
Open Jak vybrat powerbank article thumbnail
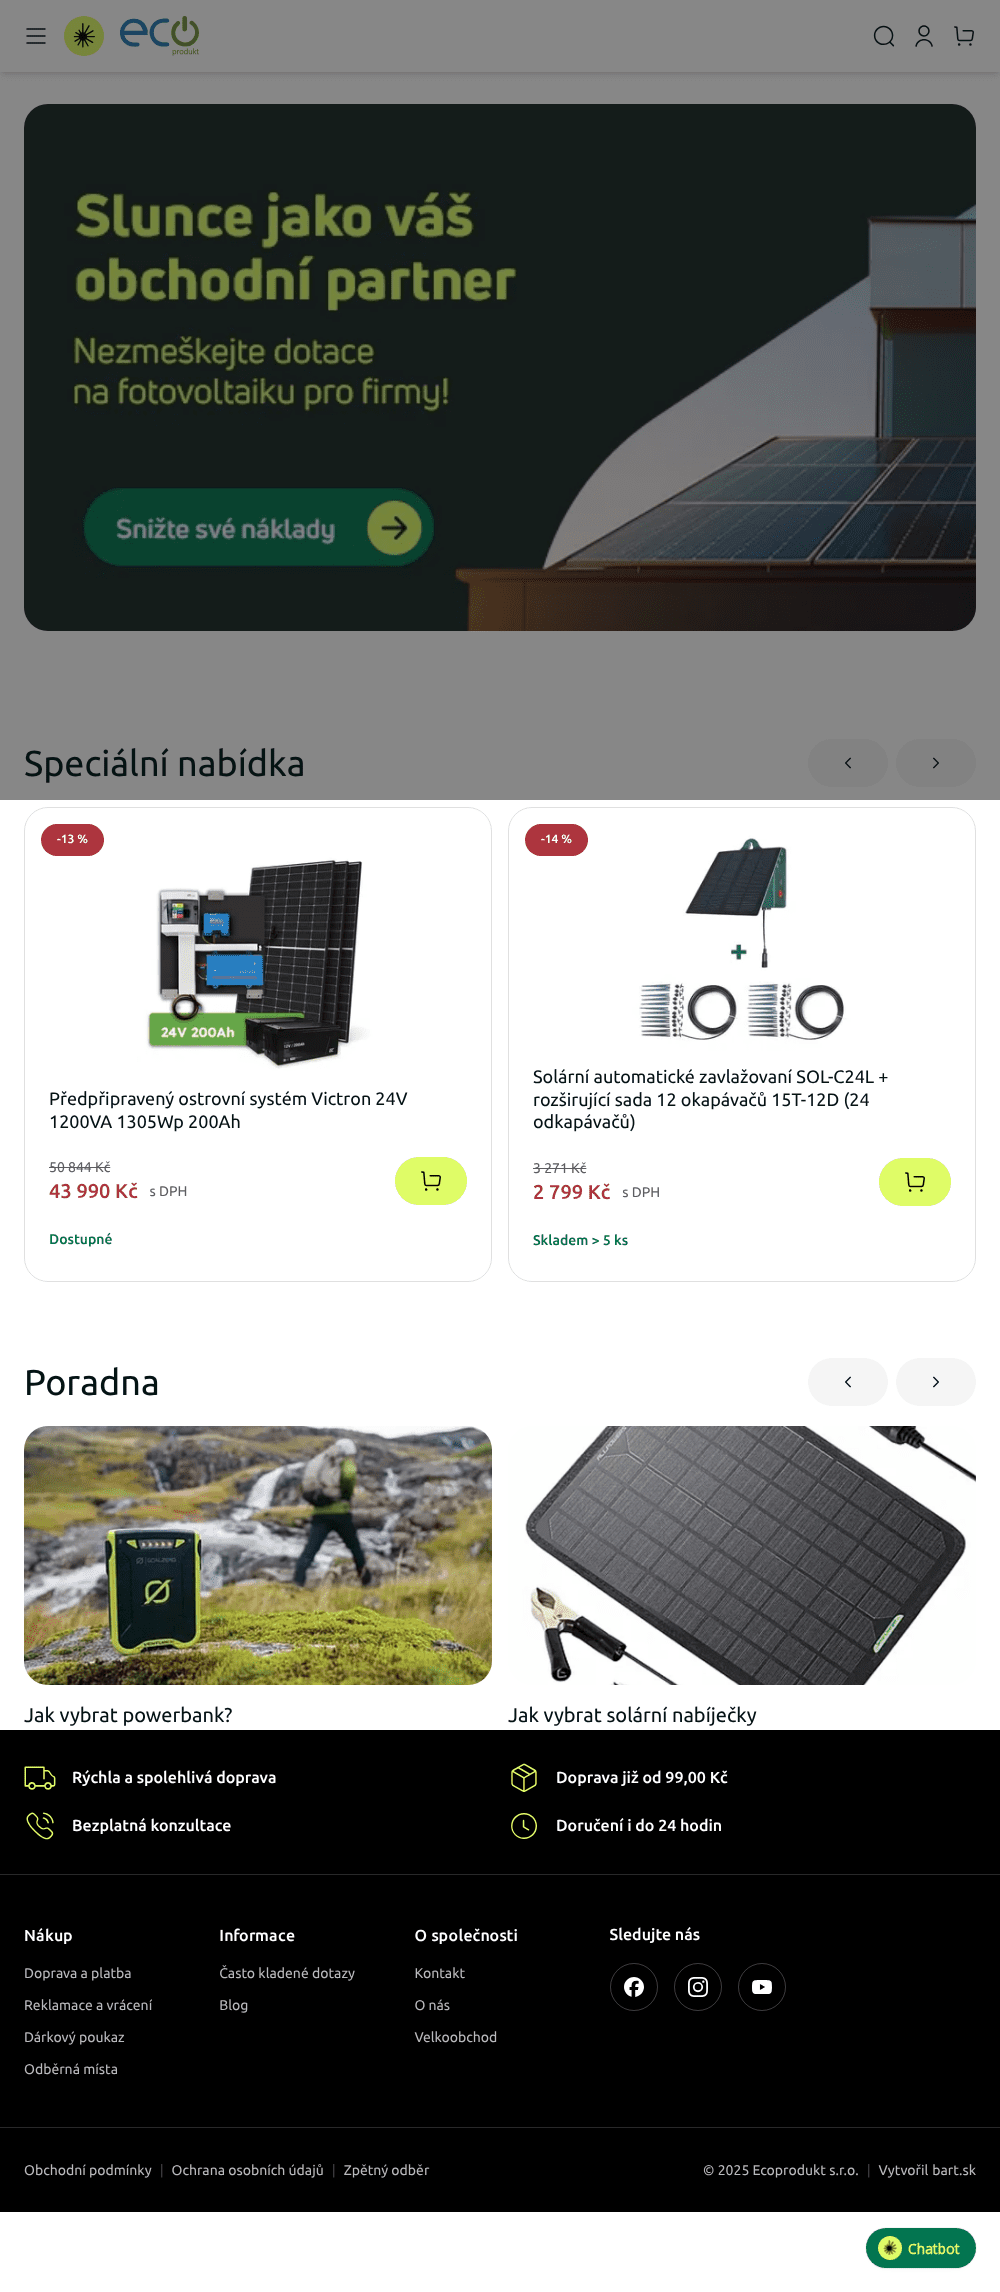pyautogui.click(x=258, y=1555)
